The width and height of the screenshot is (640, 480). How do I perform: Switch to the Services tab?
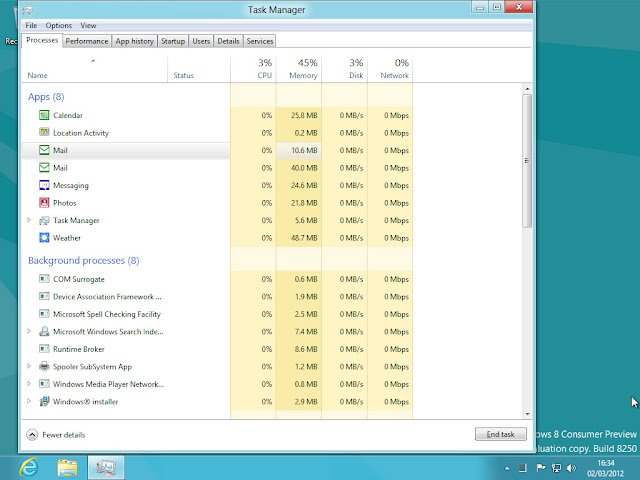[x=260, y=41]
